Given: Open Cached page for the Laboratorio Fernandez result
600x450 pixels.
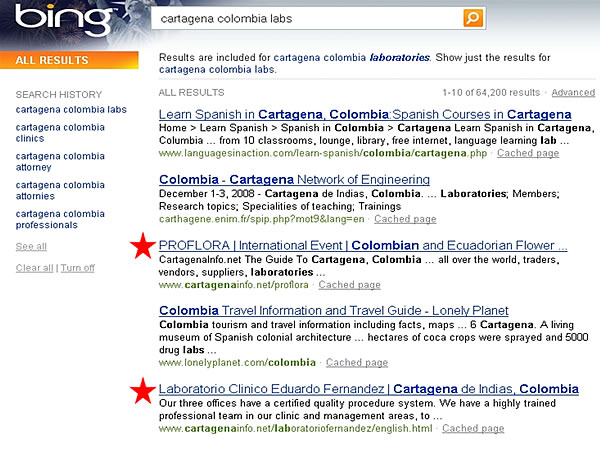Looking at the screenshot, I should pos(473,428).
